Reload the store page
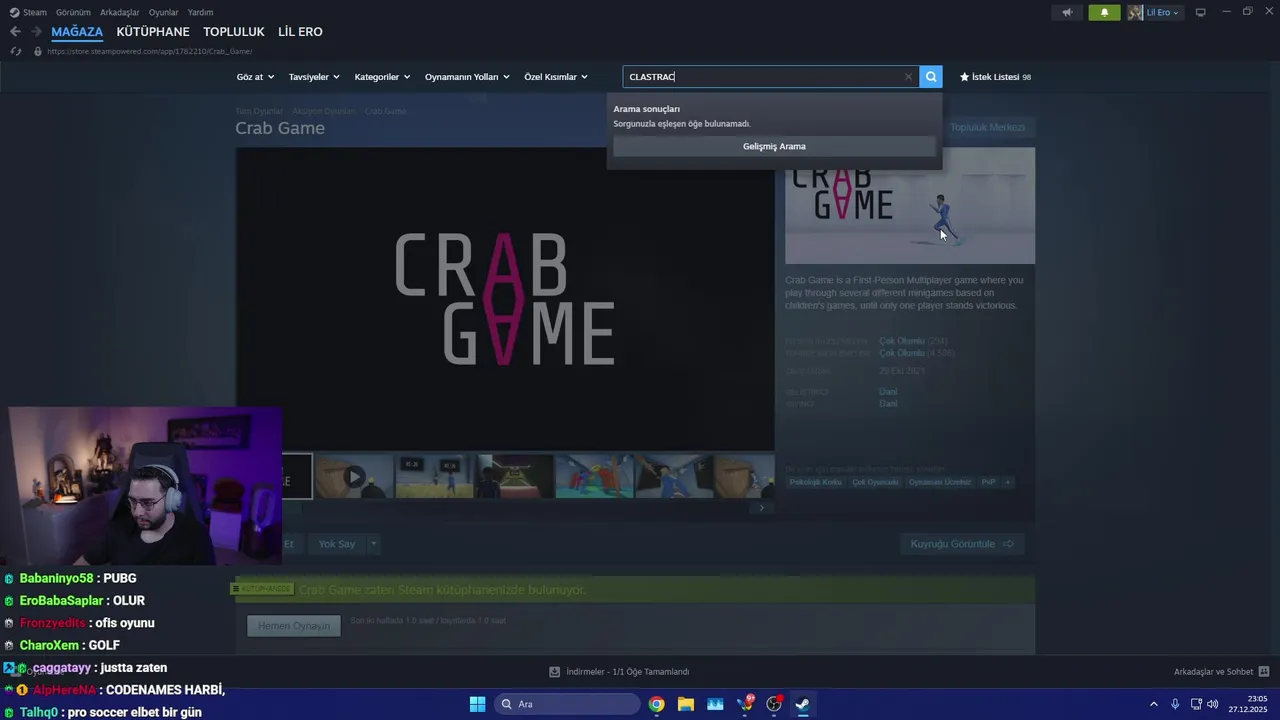The width and height of the screenshot is (1280, 720). 15,51
